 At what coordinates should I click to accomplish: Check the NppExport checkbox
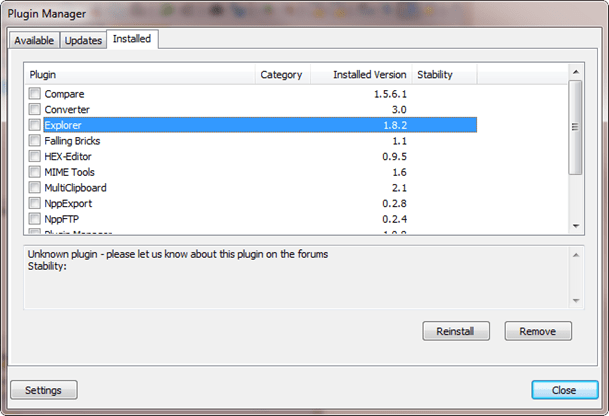(x=35, y=203)
